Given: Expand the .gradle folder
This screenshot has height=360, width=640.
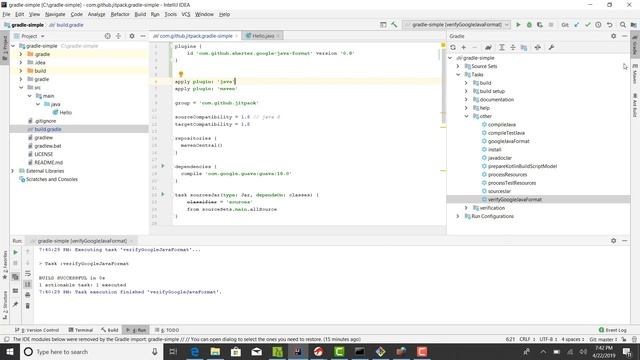Looking at the screenshot, I should click(x=21, y=54).
